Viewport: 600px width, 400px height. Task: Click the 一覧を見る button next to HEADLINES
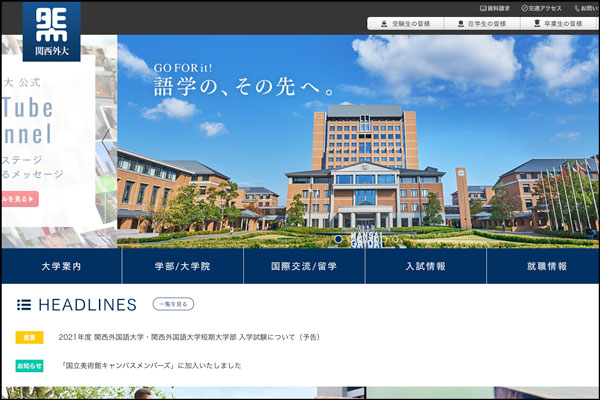click(173, 304)
